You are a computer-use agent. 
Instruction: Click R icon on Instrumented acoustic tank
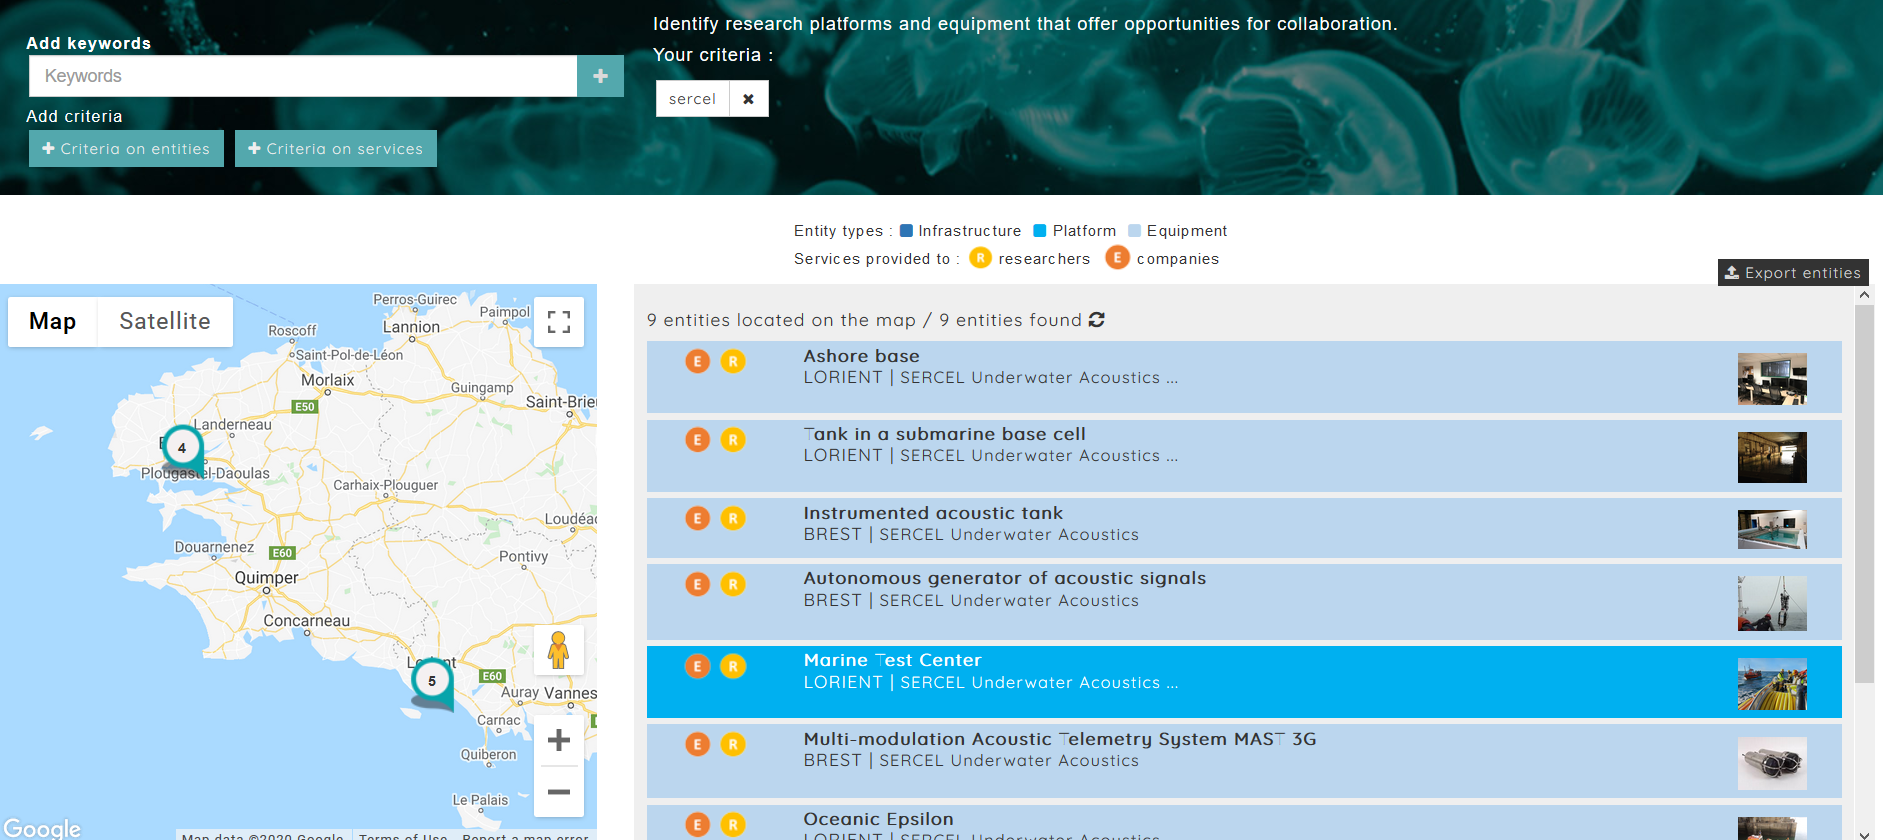click(733, 518)
